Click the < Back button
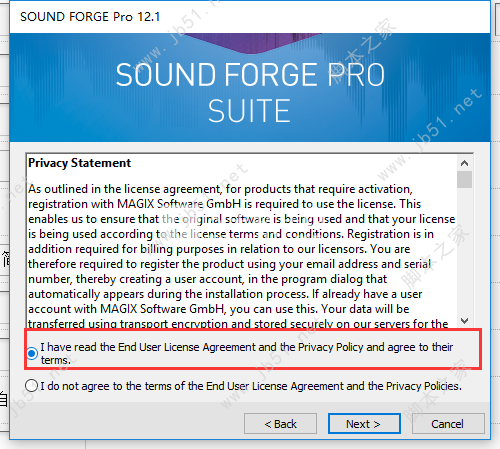This screenshot has height=449, width=500. [x=280, y=424]
